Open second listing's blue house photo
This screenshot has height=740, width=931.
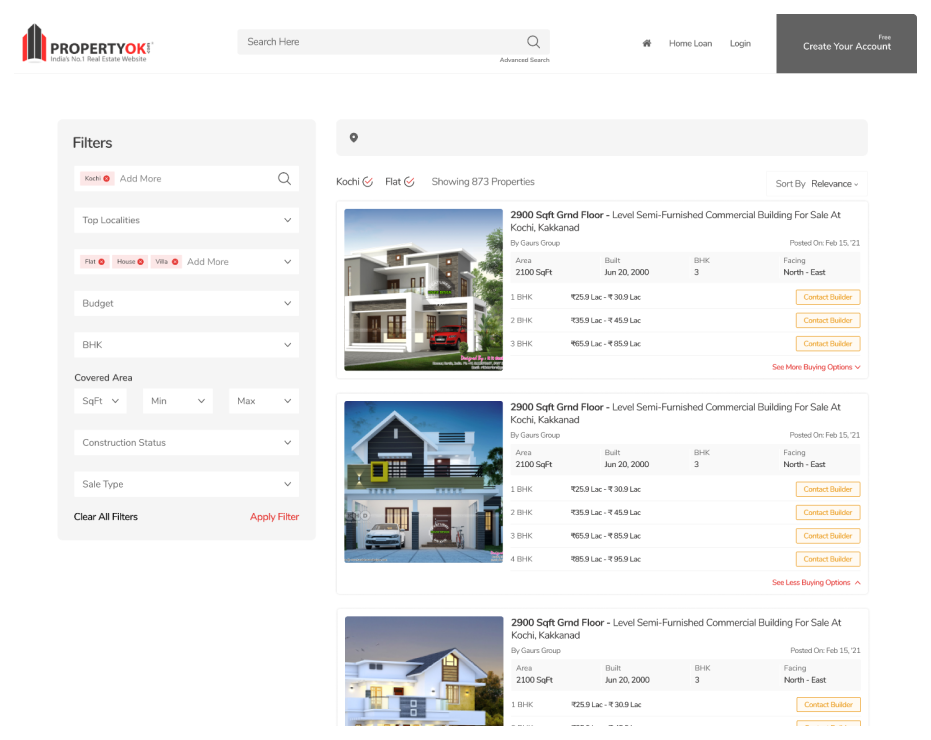pos(423,482)
